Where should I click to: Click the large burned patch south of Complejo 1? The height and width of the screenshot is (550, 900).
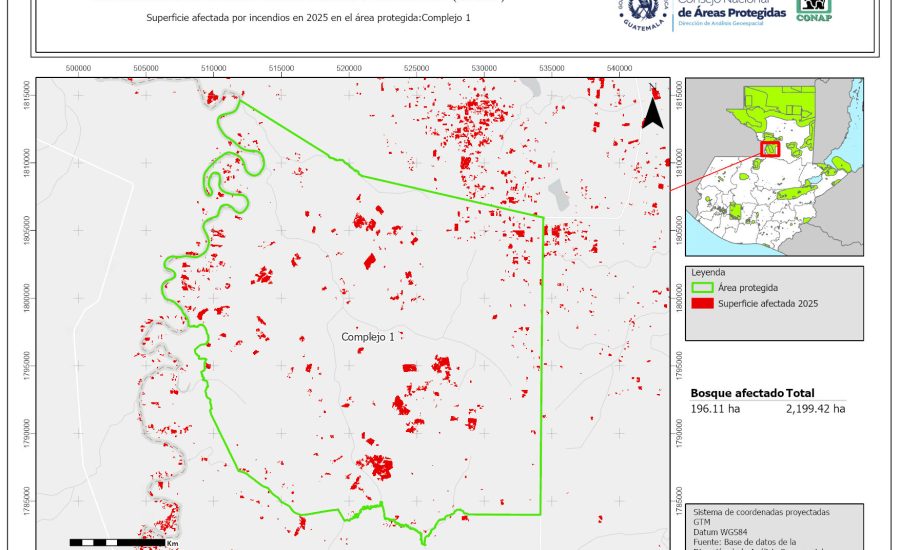coord(379,466)
